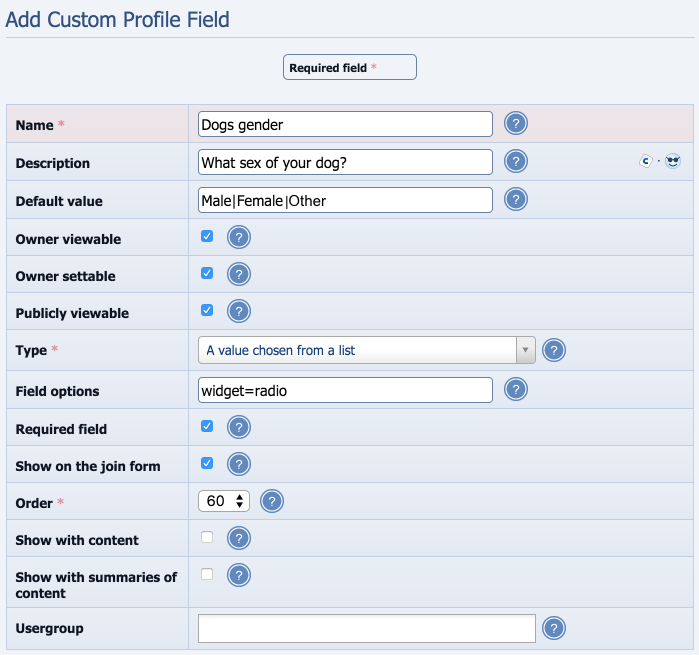The image size is (699, 655).
Task: Uncheck the Publicly viewable checkbox
Action: coord(207,310)
